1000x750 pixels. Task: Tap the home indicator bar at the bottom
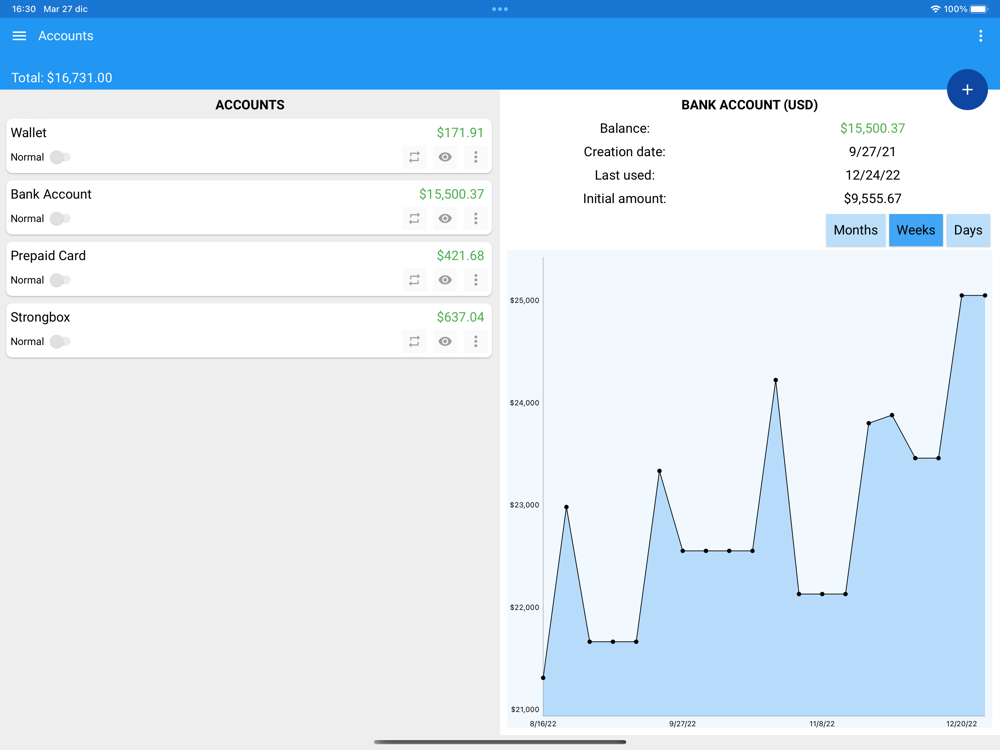tap(500, 742)
